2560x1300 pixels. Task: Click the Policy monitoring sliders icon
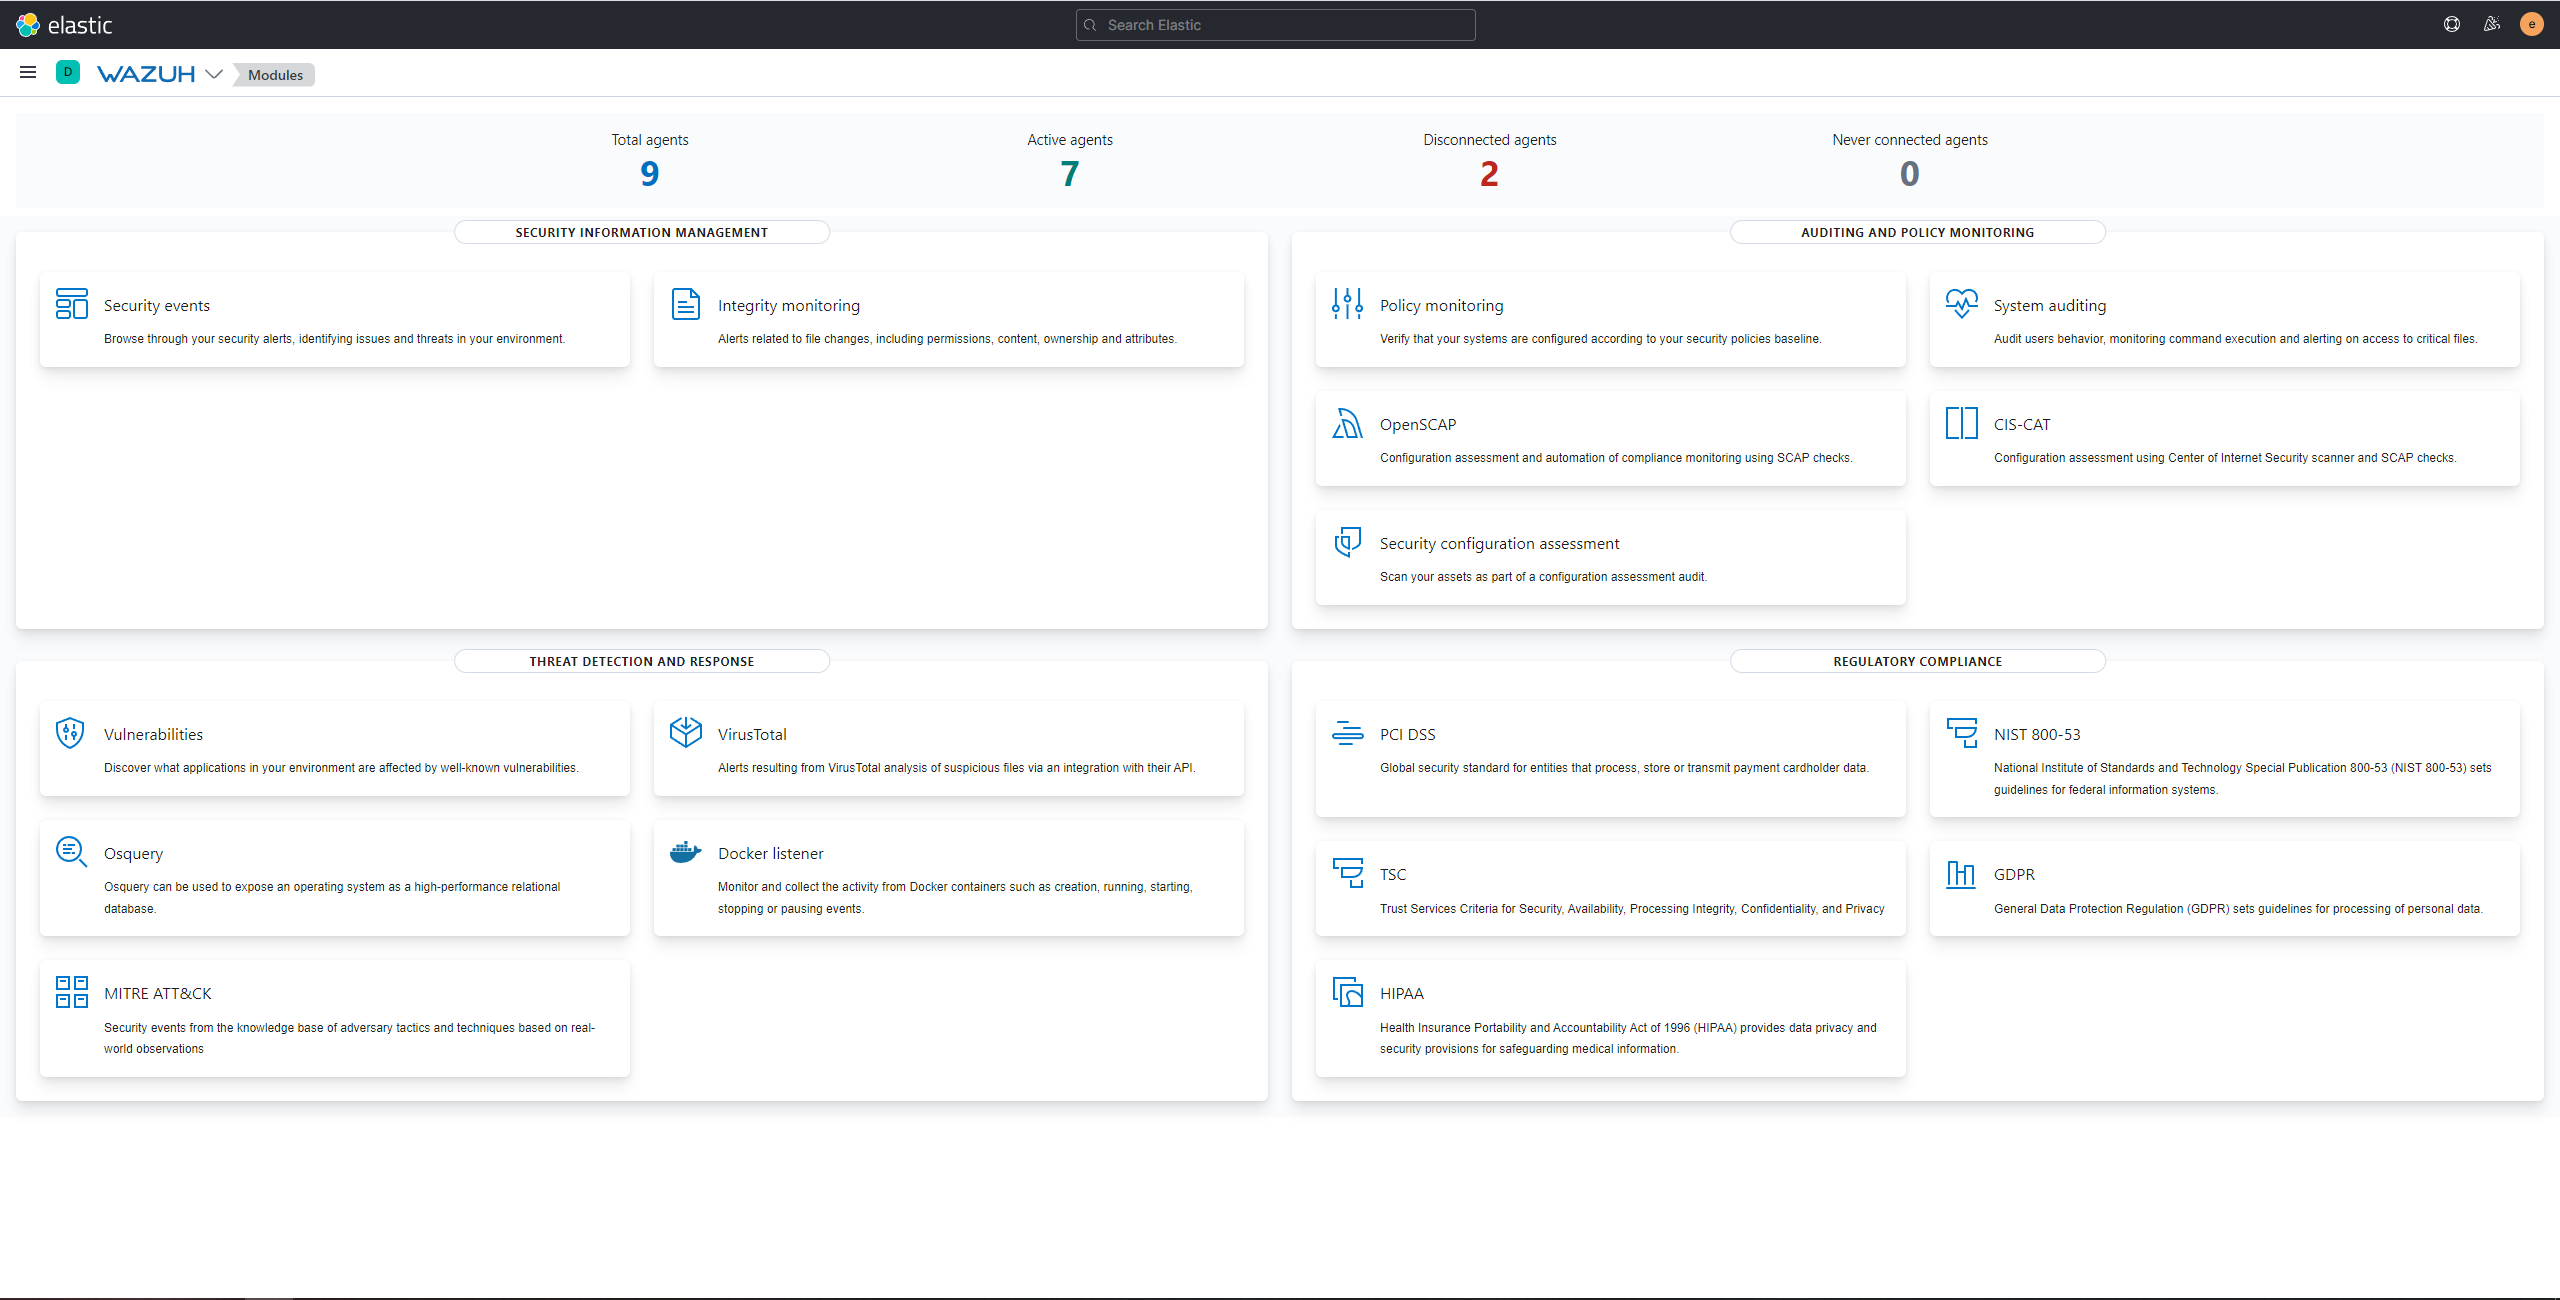point(1347,304)
